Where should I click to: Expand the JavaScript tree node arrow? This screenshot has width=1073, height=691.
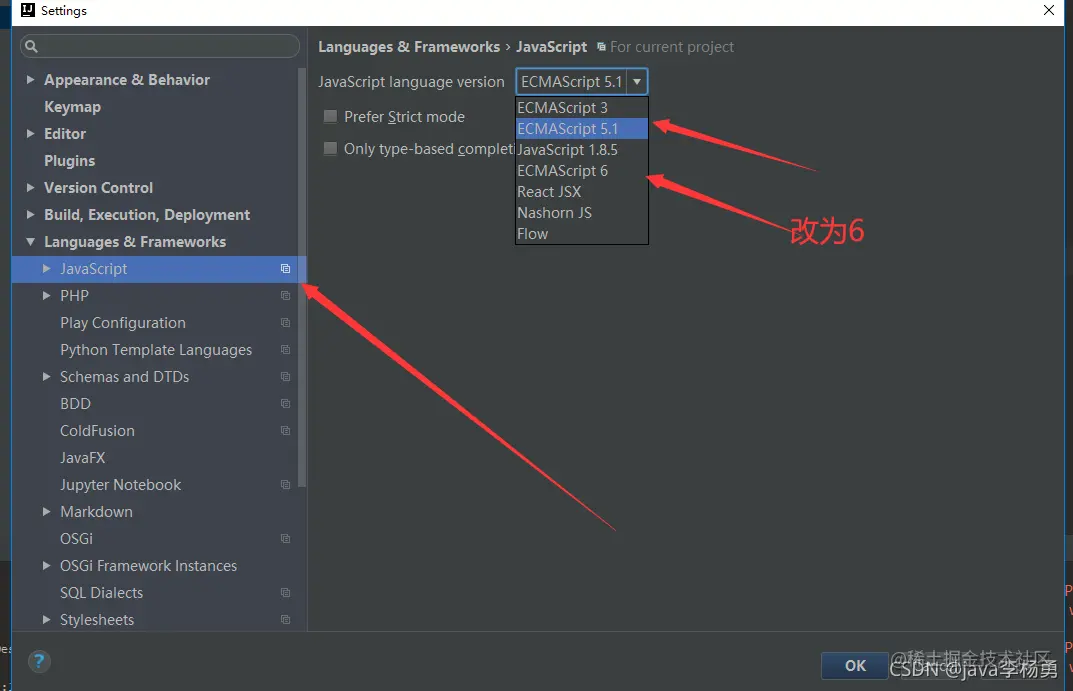click(47, 269)
